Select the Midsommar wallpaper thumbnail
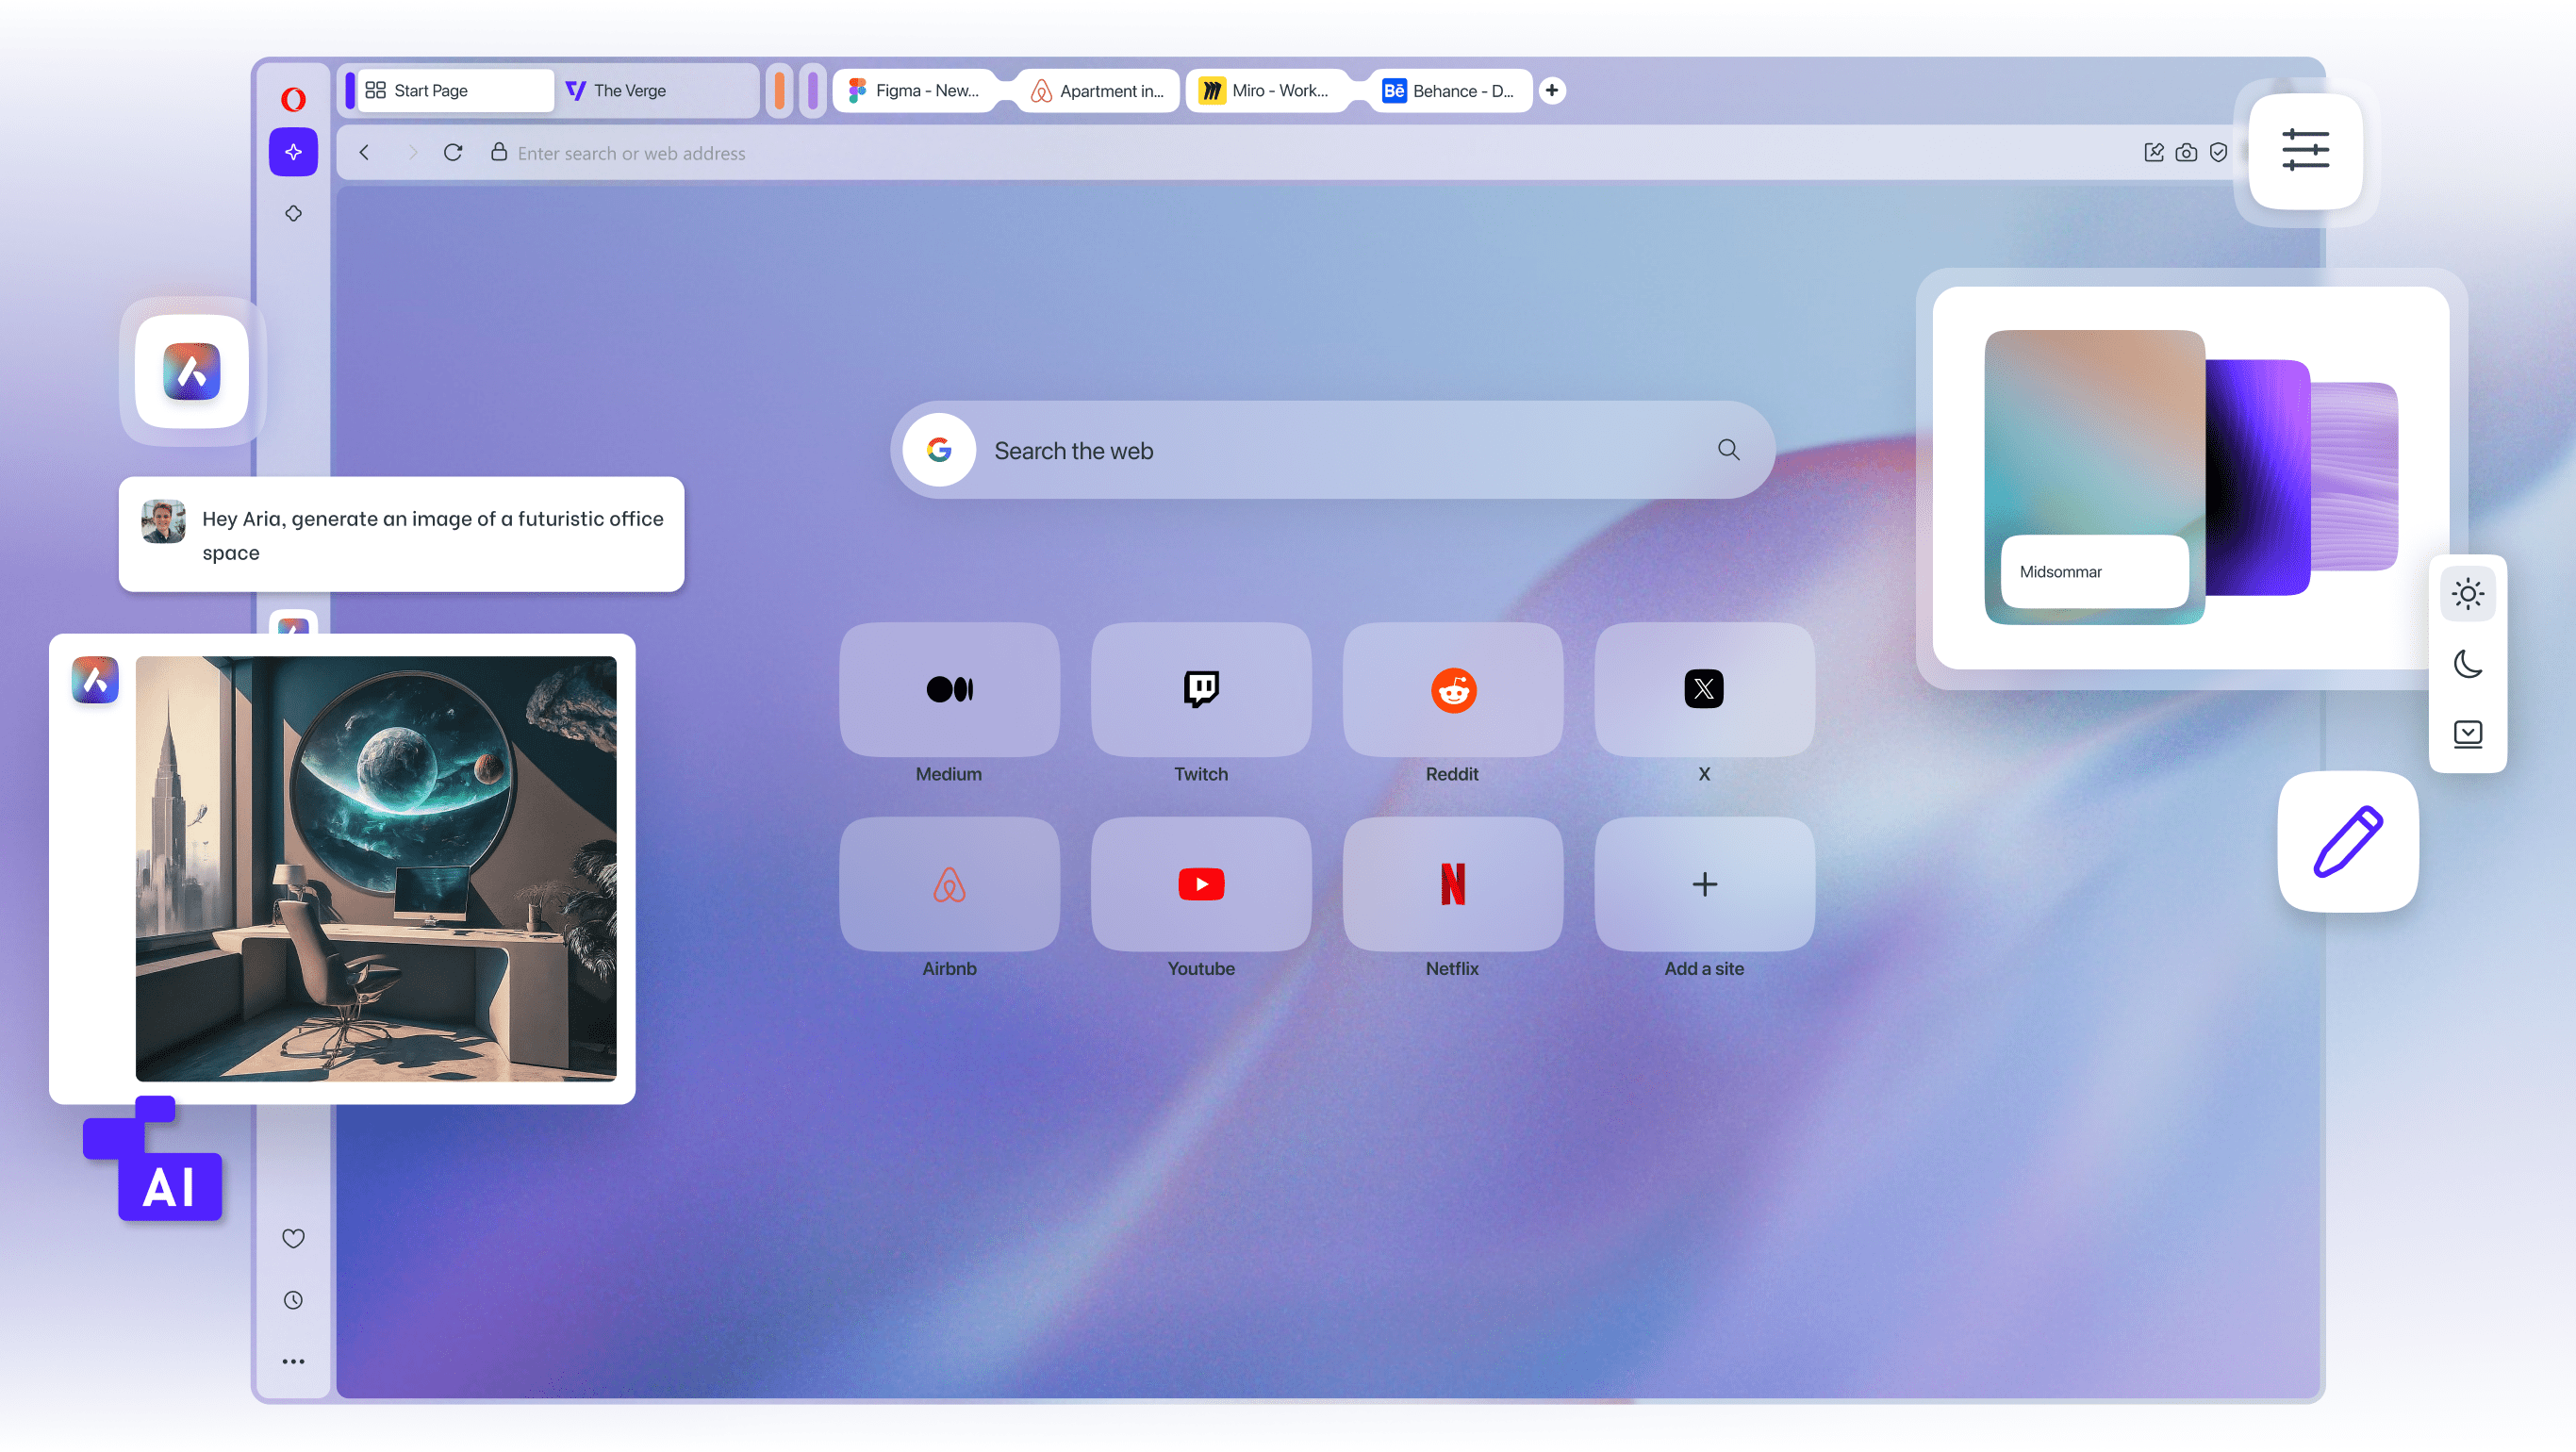This screenshot has height=1452, width=2576. pyautogui.click(x=2094, y=478)
